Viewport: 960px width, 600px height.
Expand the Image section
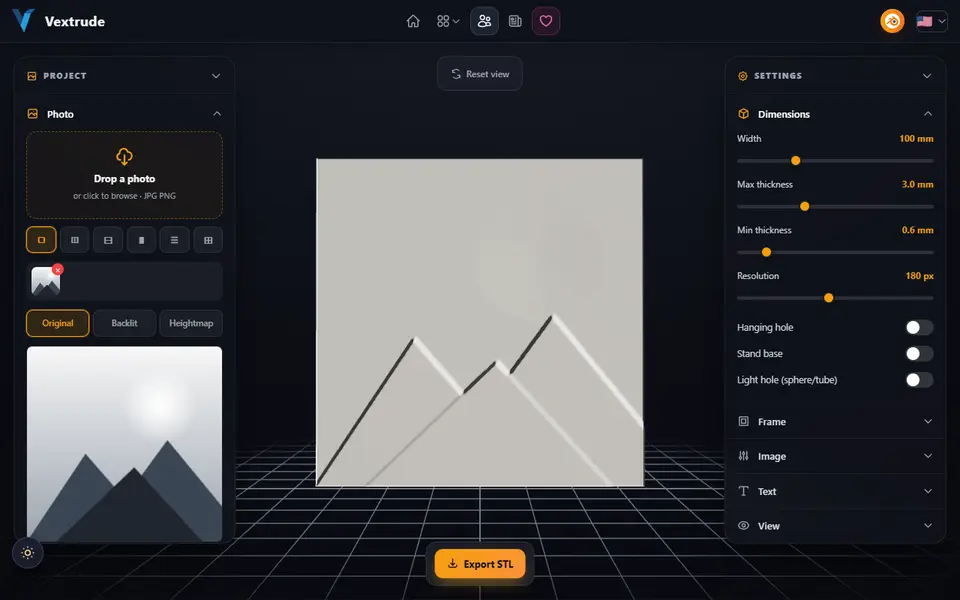835,456
